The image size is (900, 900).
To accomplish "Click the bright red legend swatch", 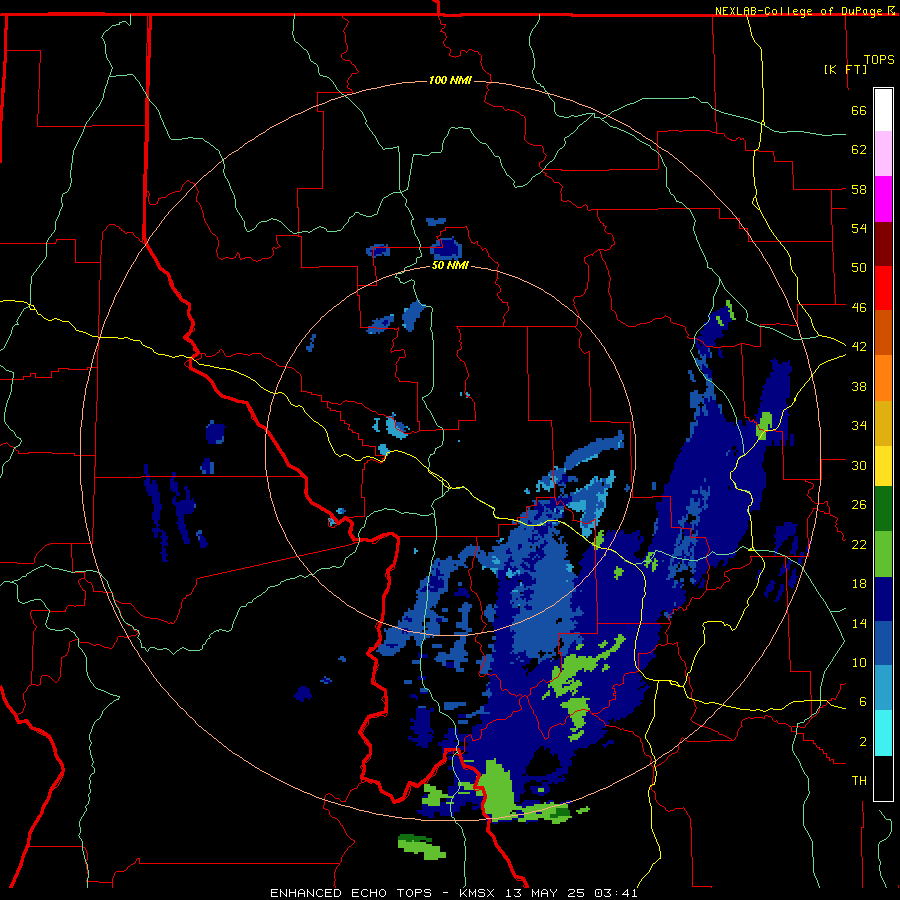I will click(883, 288).
